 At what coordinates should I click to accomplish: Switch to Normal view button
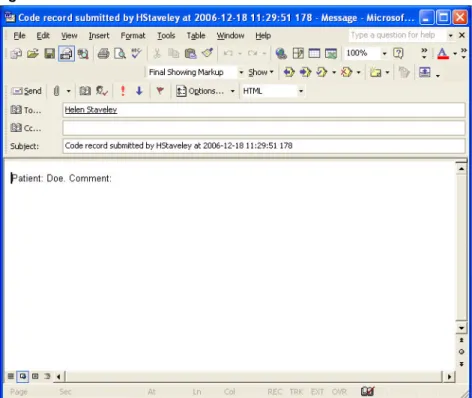point(11,376)
